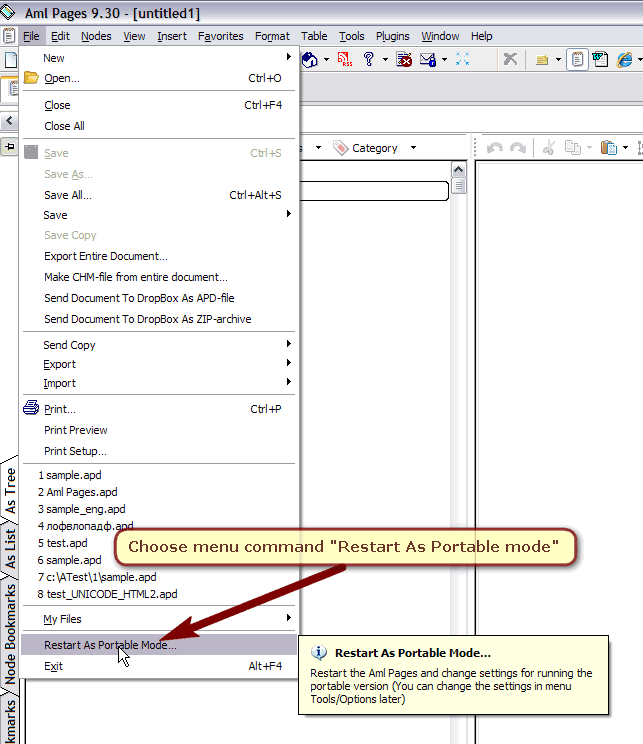The height and width of the screenshot is (744, 643).
Task: Open recent file 2 Aml Pages.apd
Action: [158, 492]
